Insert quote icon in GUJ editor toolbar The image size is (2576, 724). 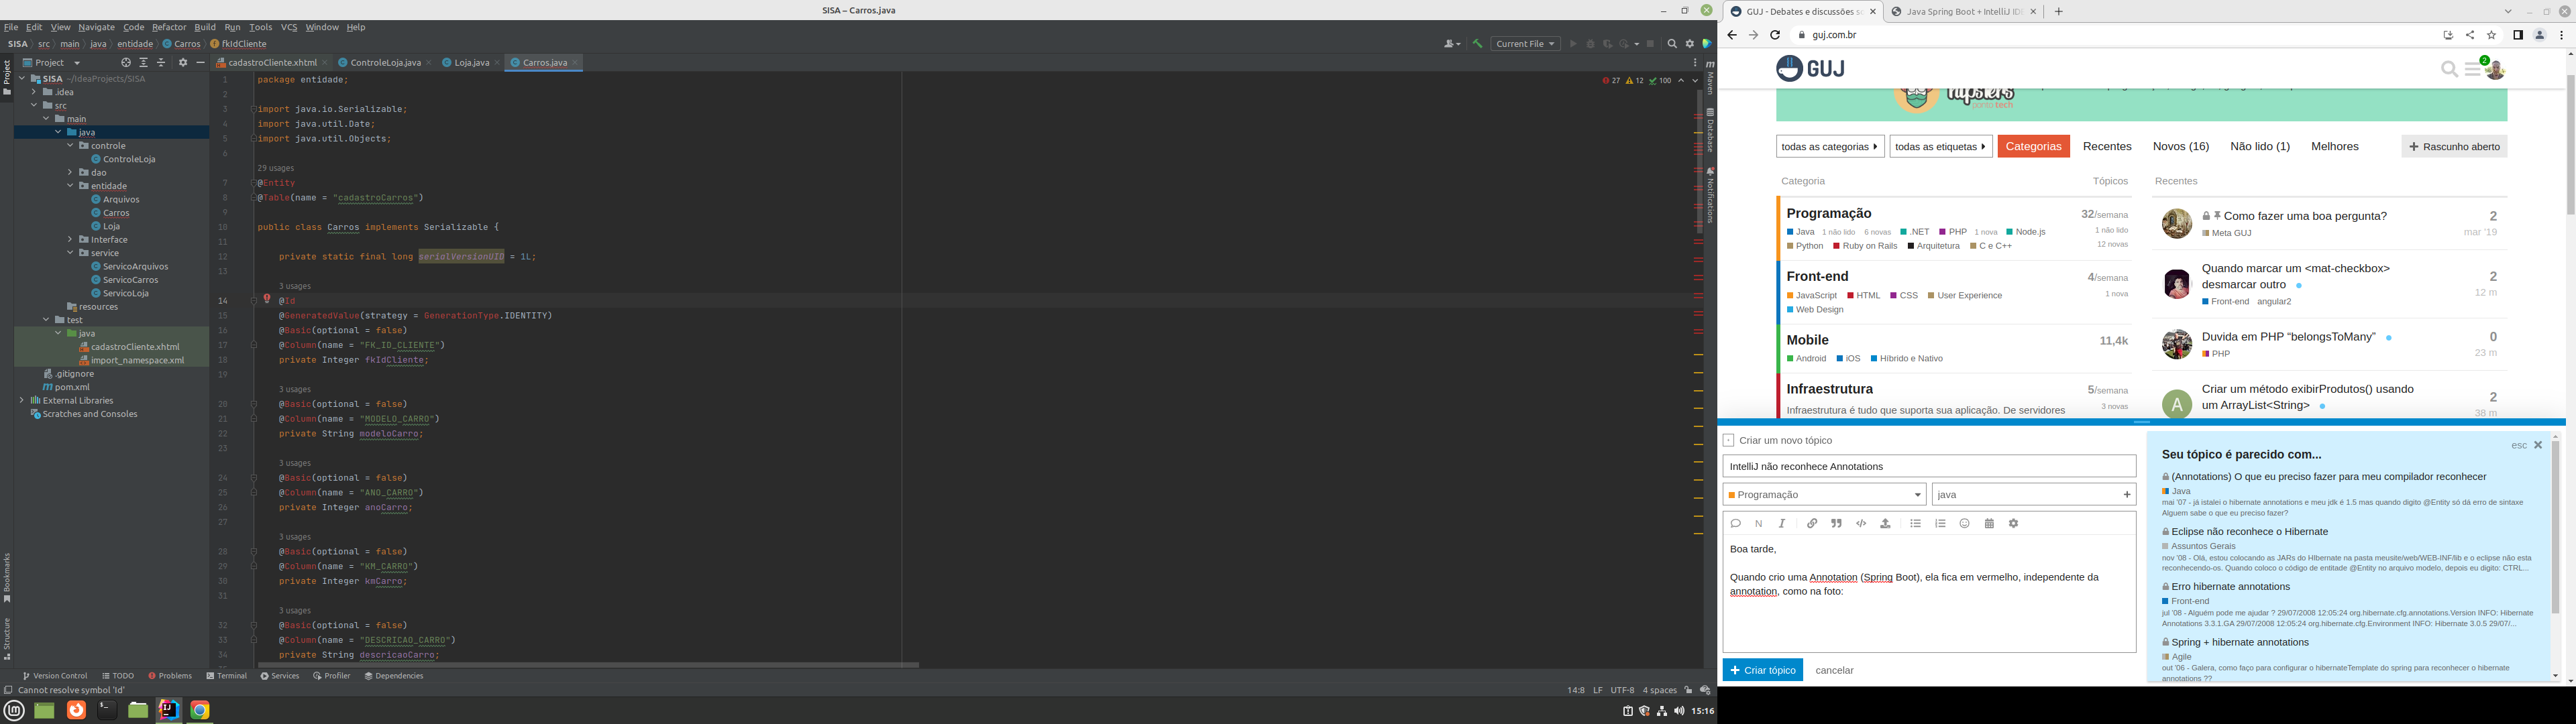click(1836, 523)
